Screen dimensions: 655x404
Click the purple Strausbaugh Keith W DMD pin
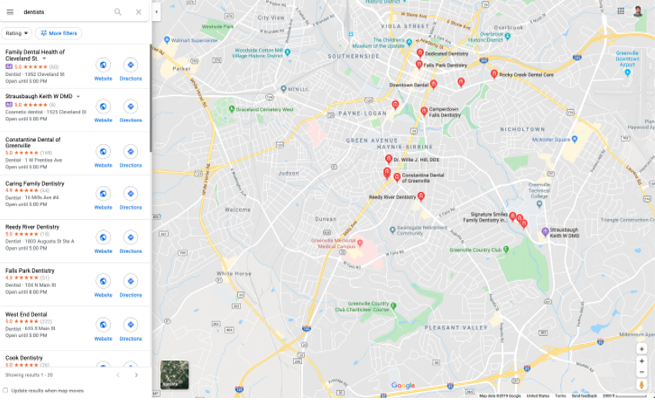point(545,232)
